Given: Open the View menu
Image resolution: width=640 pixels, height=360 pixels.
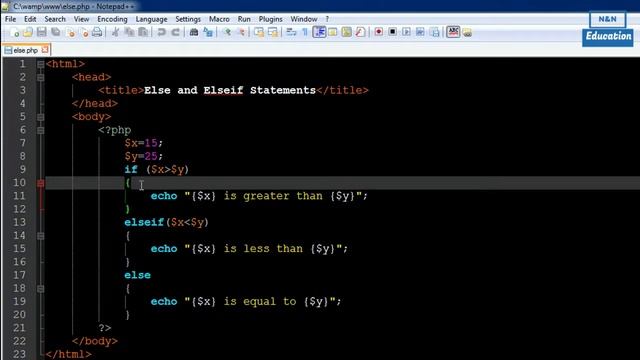Looking at the screenshot, I should tap(81, 19).
